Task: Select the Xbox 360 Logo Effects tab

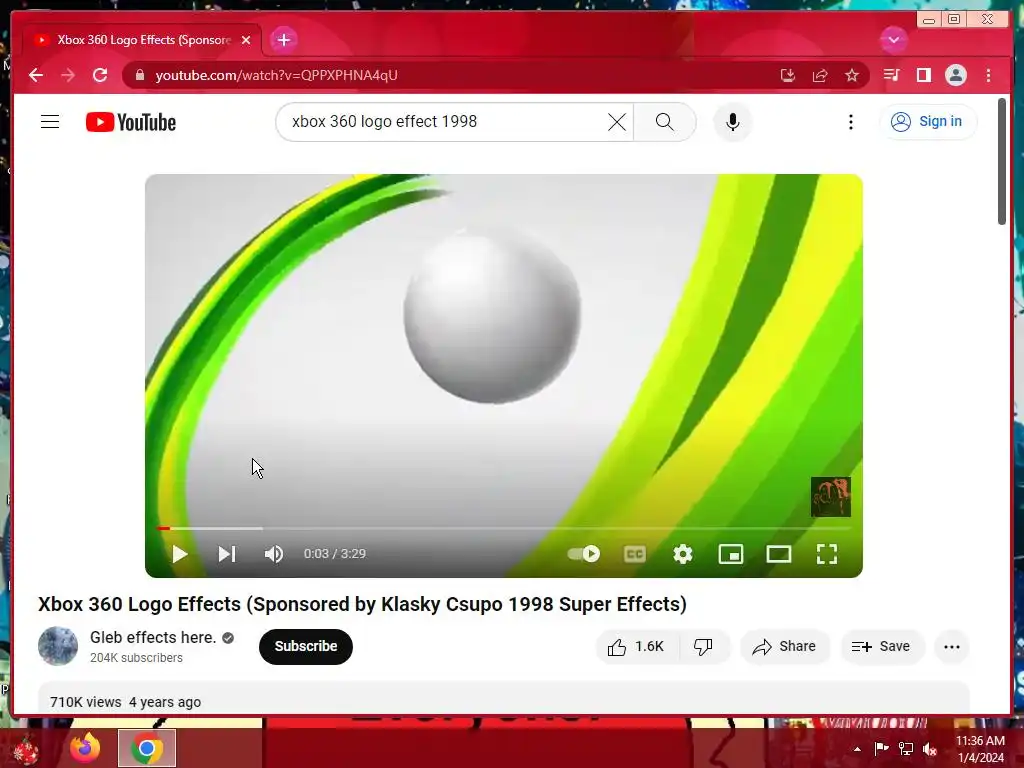Action: click(x=142, y=40)
